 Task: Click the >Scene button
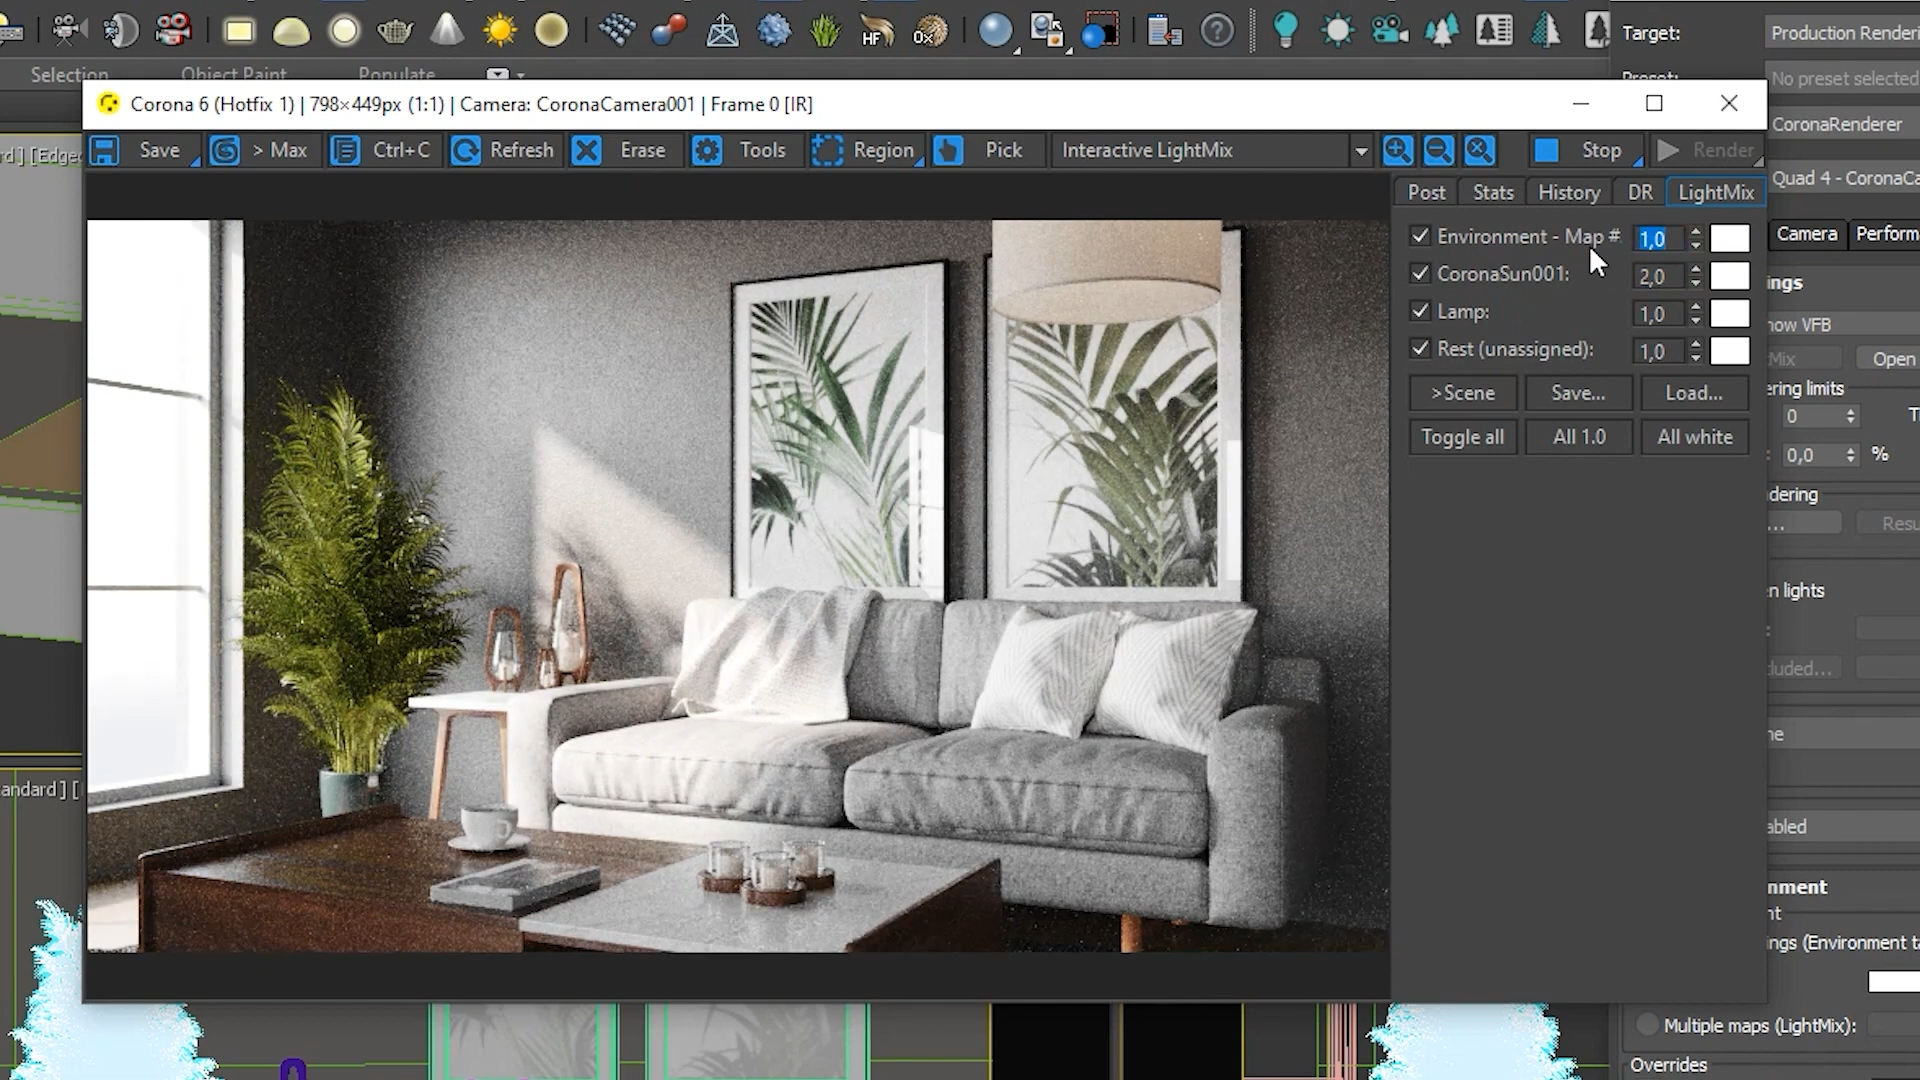click(1463, 393)
